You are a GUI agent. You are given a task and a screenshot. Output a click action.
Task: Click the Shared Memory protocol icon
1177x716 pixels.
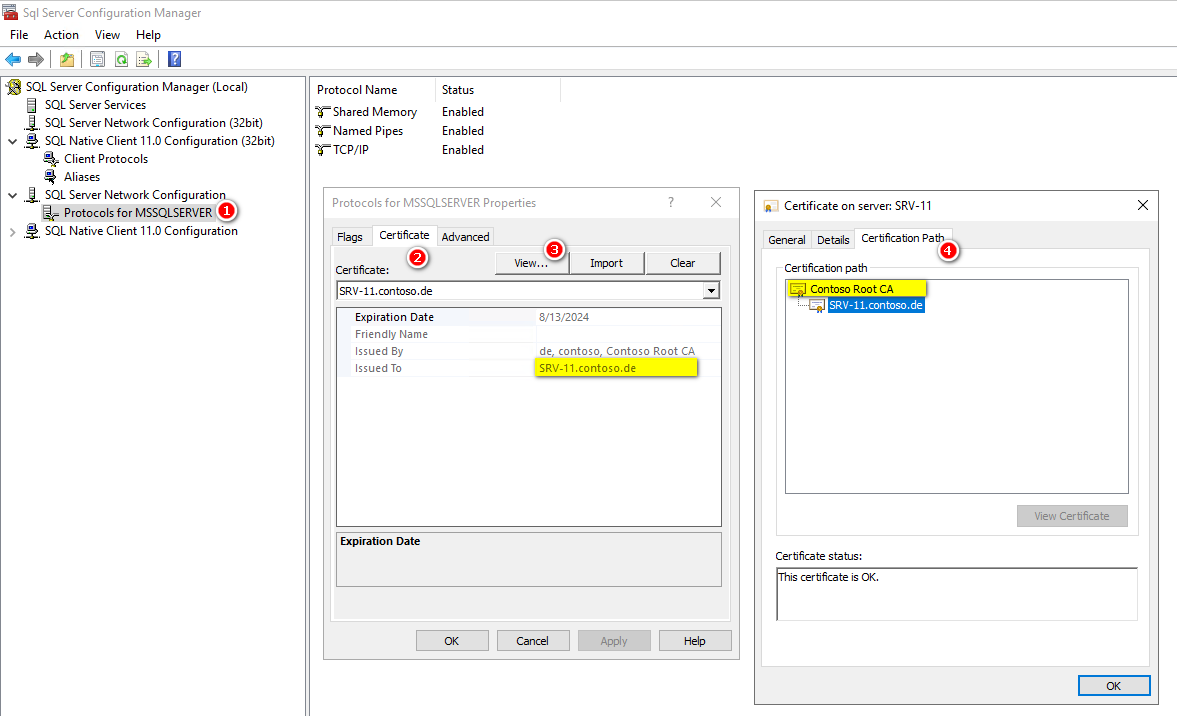click(323, 112)
